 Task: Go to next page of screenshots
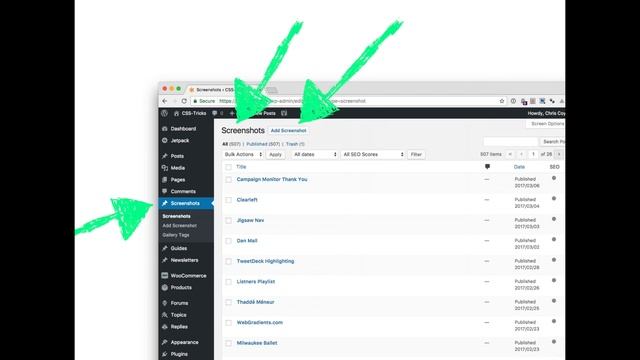tap(559, 154)
